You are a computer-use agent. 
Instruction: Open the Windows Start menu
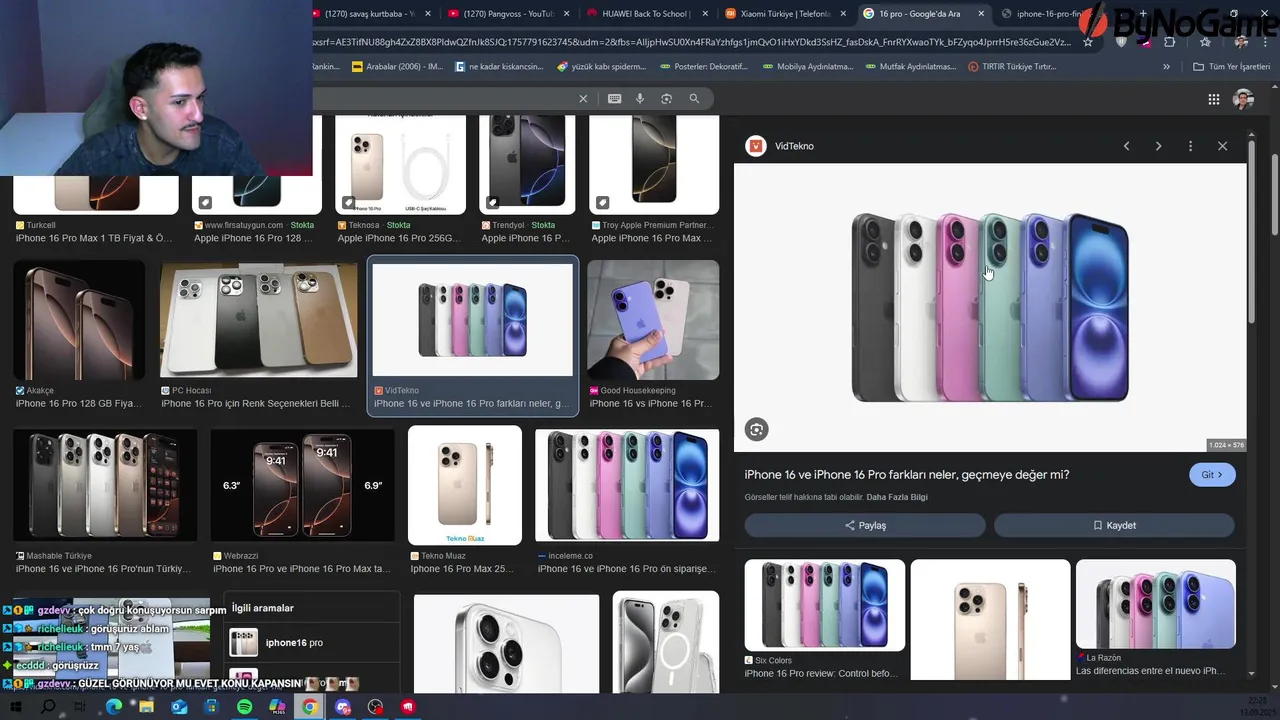point(17,707)
